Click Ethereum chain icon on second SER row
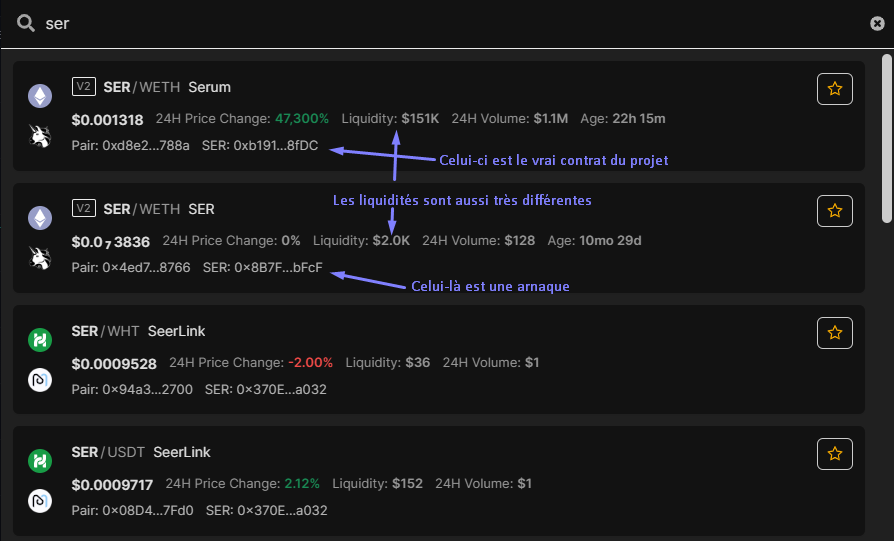Screen dimensions: 894x541 click(x=40, y=218)
